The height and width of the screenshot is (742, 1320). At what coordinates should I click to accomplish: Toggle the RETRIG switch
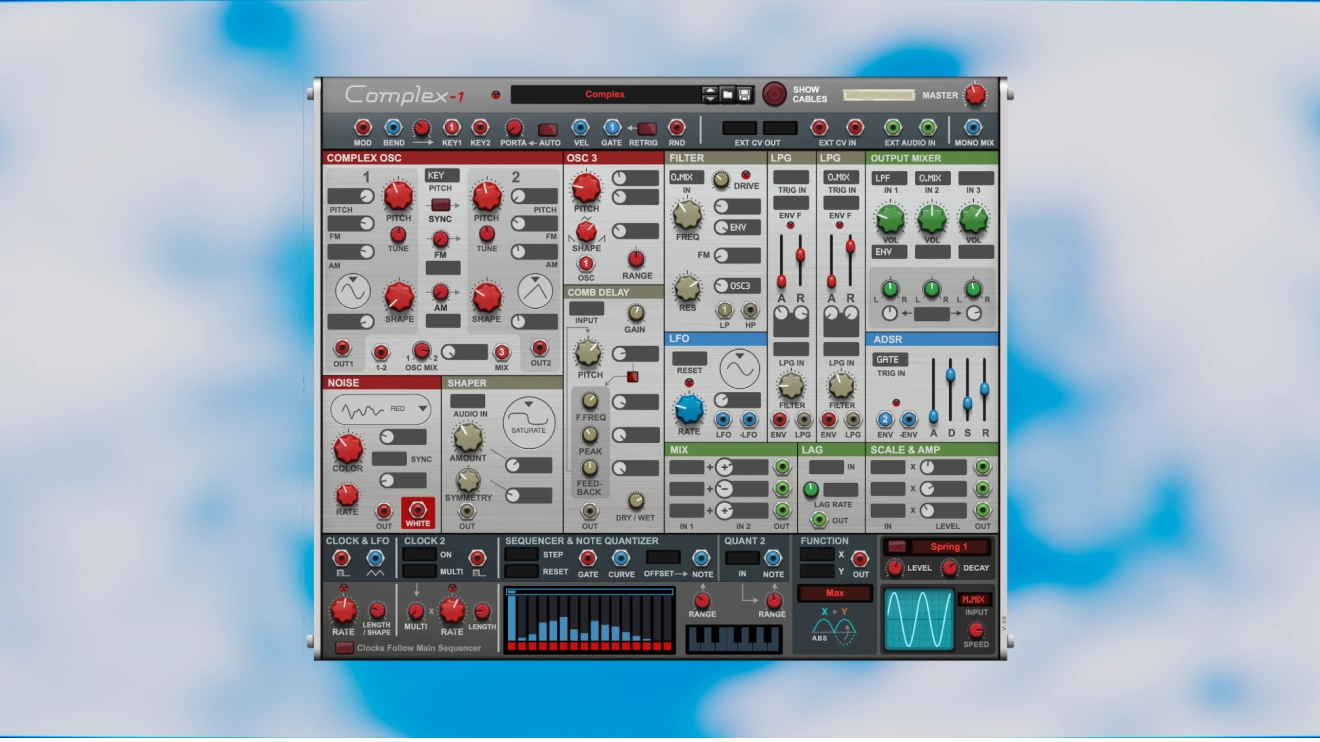[x=647, y=128]
